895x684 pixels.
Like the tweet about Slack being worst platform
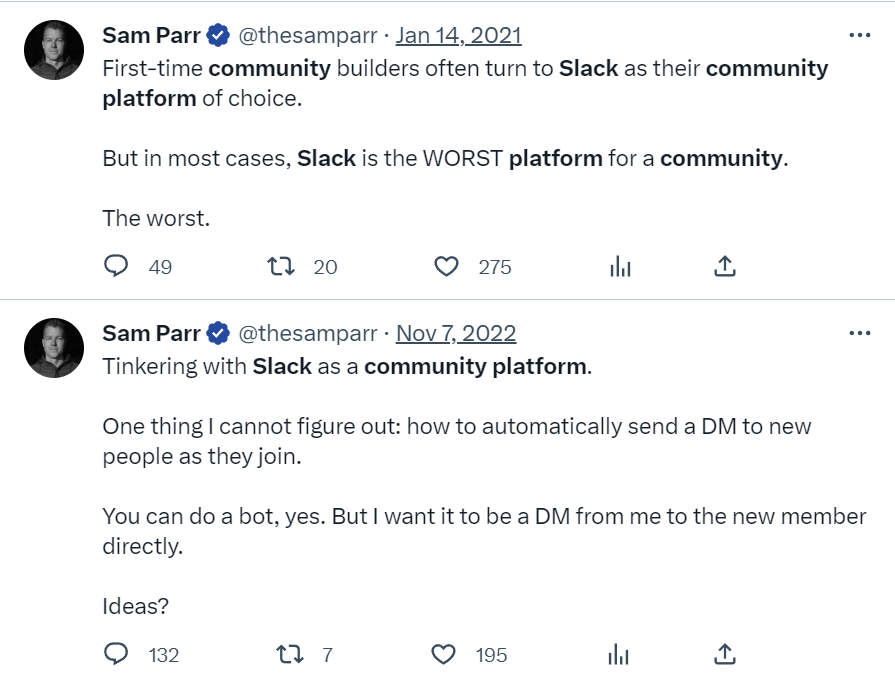(x=446, y=266)
